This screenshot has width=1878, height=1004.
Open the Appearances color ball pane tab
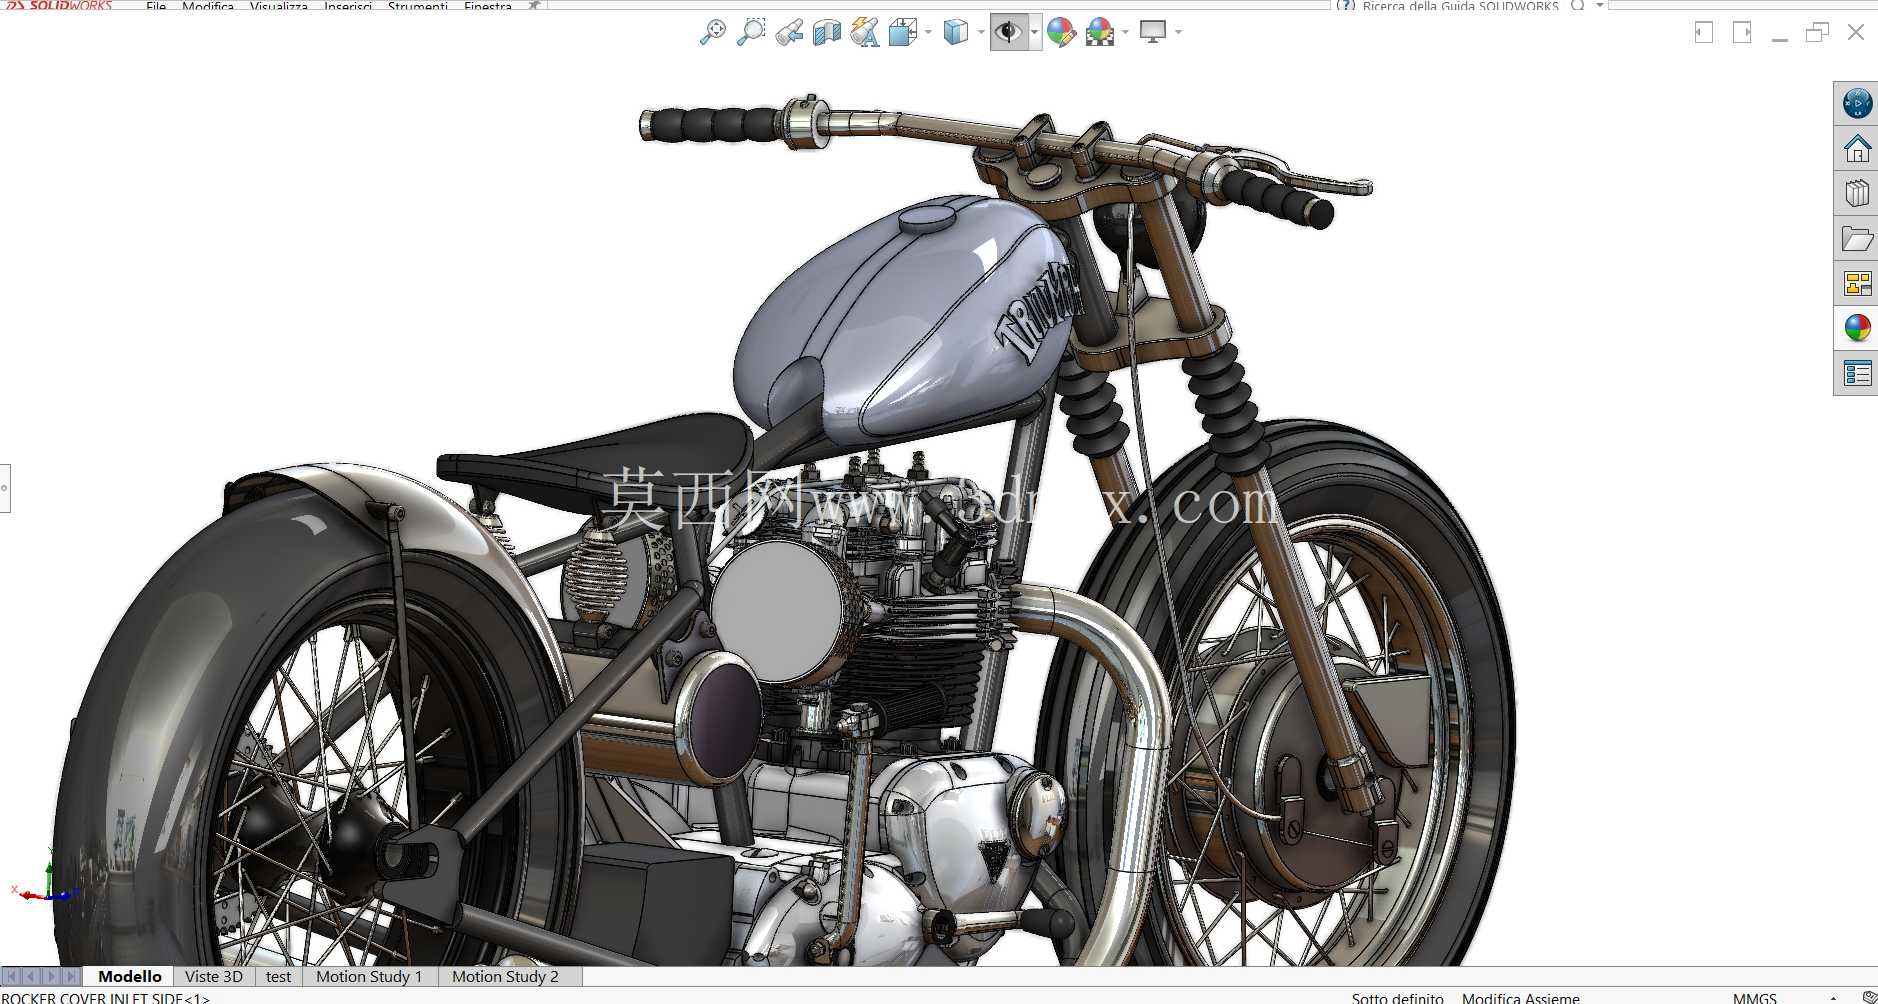pos(1857,328)
